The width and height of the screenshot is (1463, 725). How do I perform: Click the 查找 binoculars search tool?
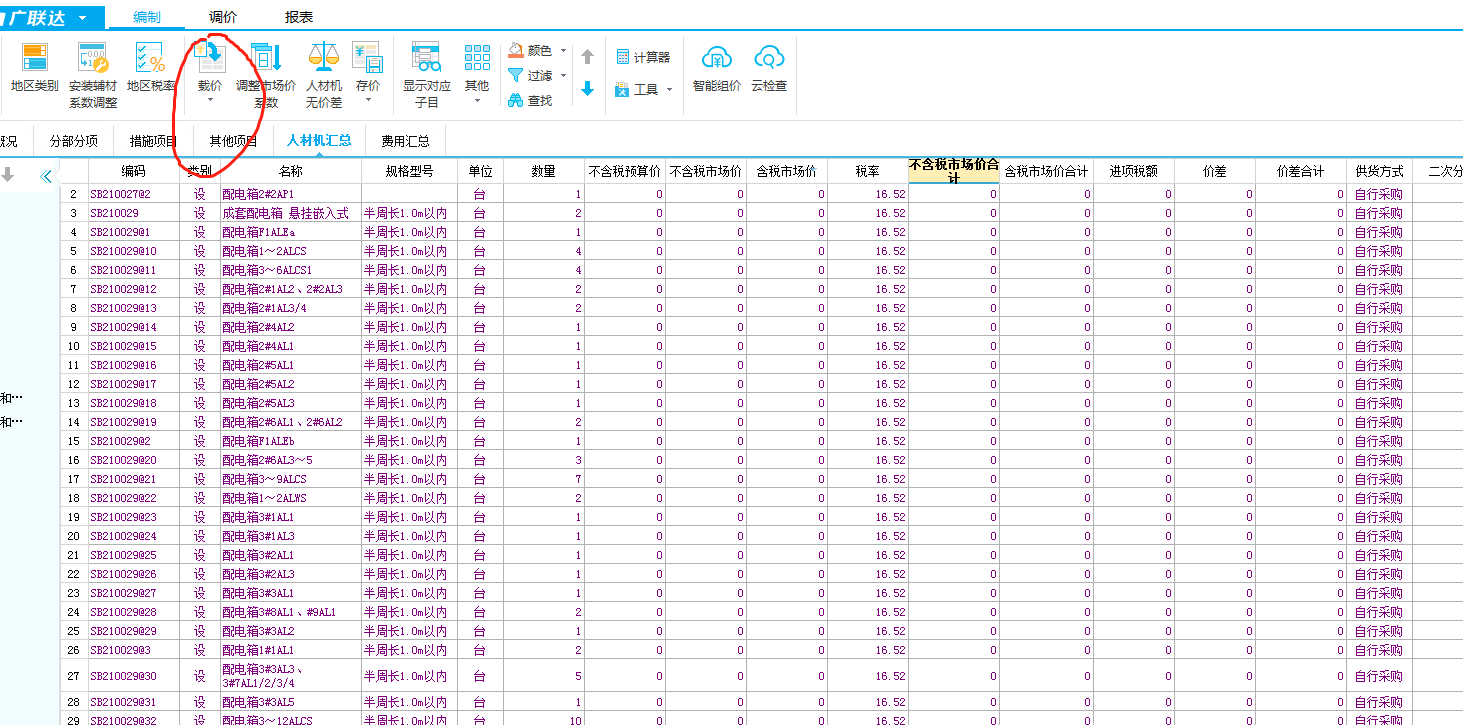[530, 100]
